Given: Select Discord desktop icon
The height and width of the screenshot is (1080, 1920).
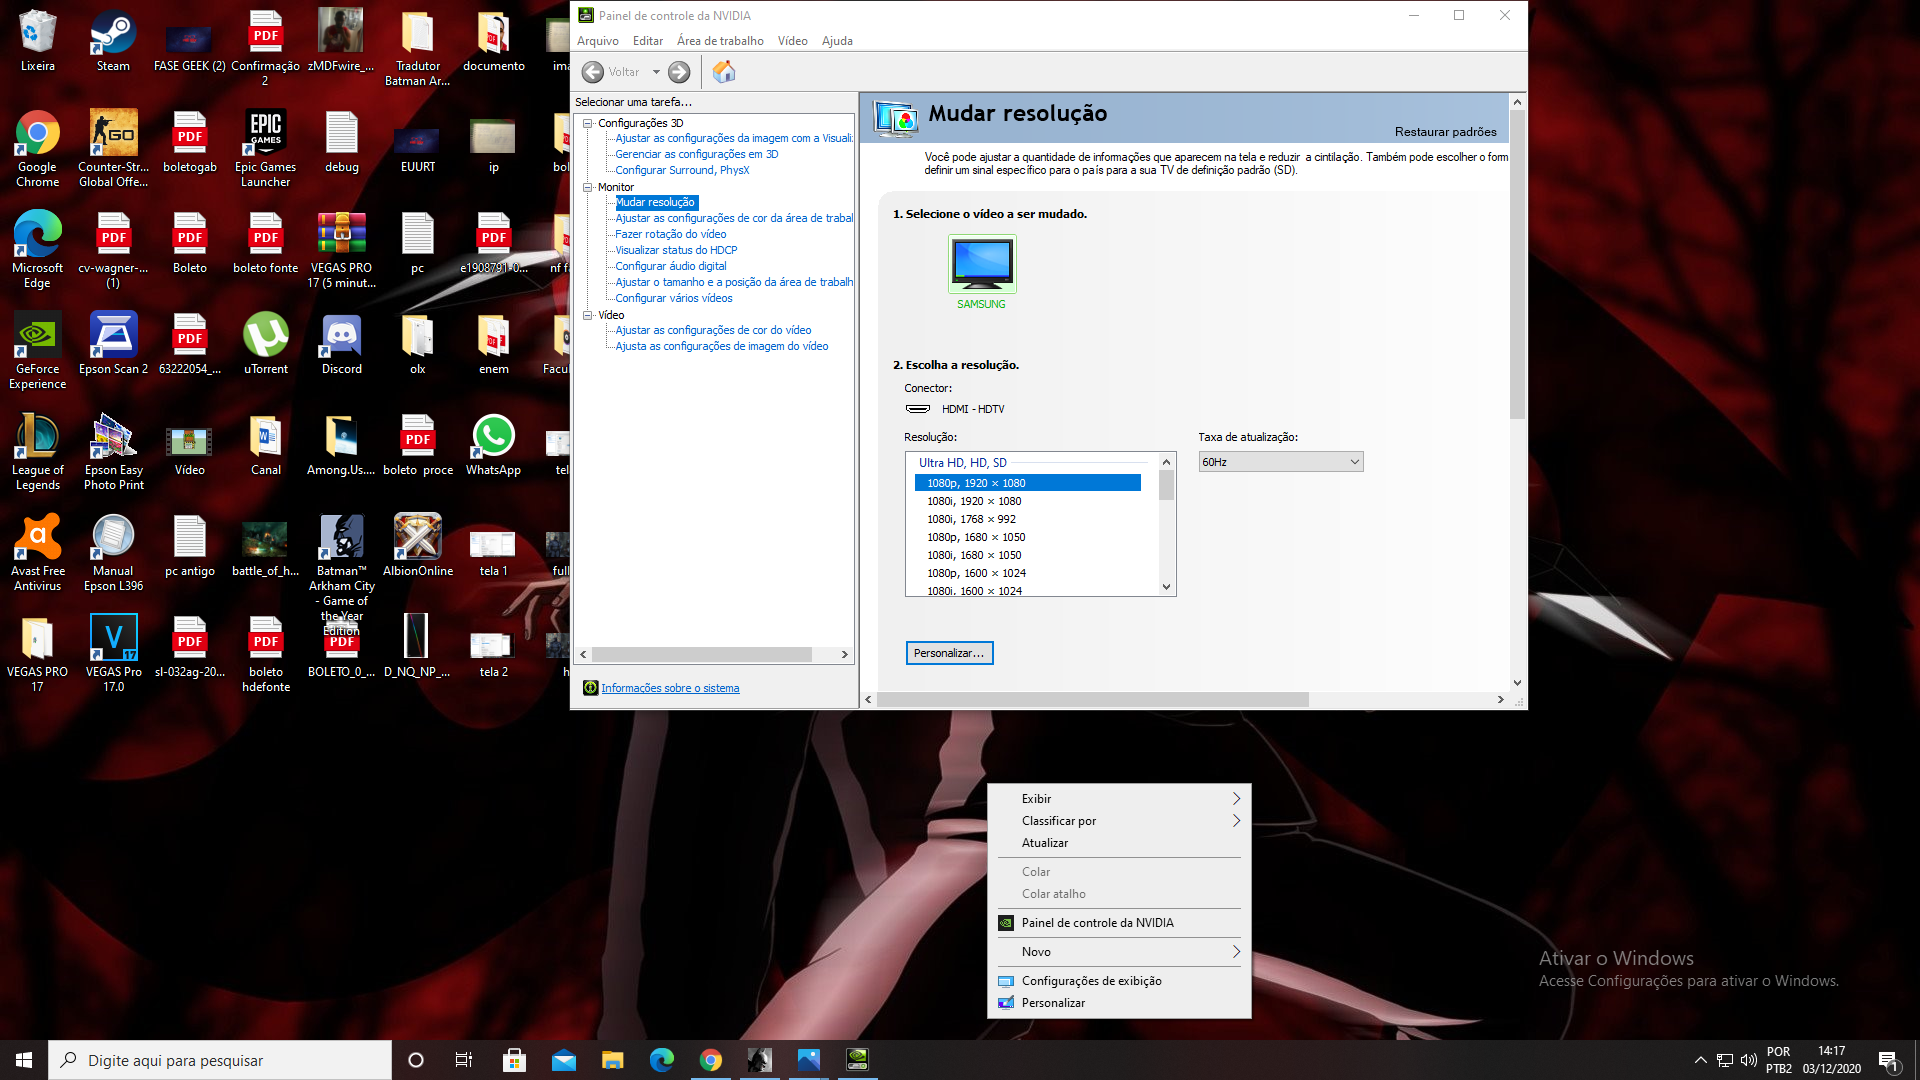Looking at the screenshot, I should pyautogui.click(x=341, y=343).
